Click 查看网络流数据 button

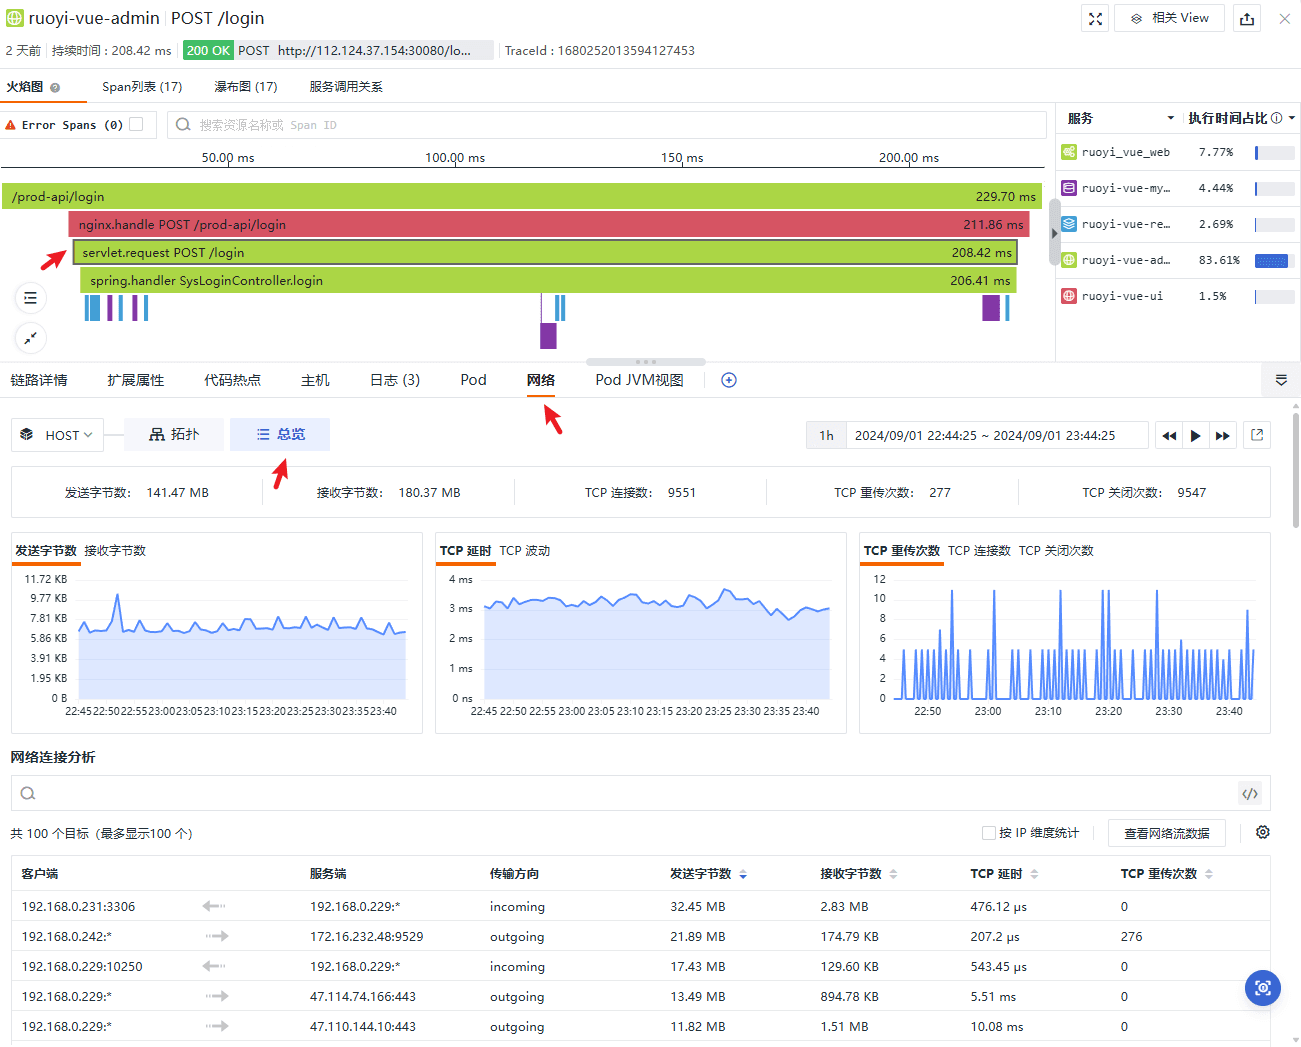(x=1167, y=833)
